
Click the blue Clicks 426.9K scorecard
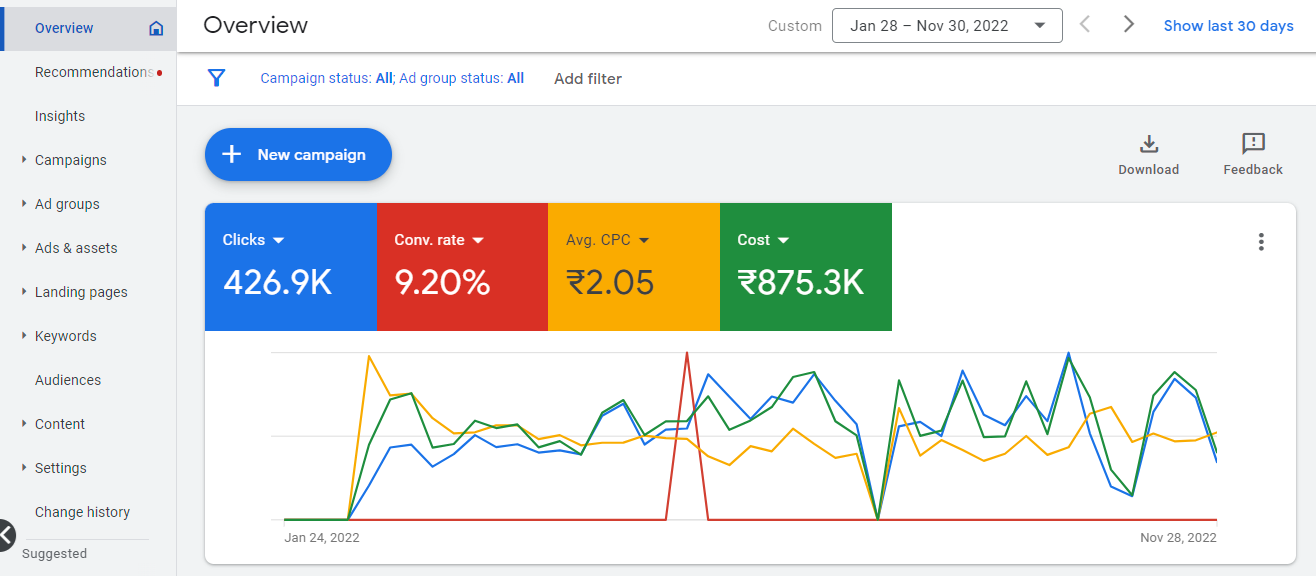click(291, 267)
